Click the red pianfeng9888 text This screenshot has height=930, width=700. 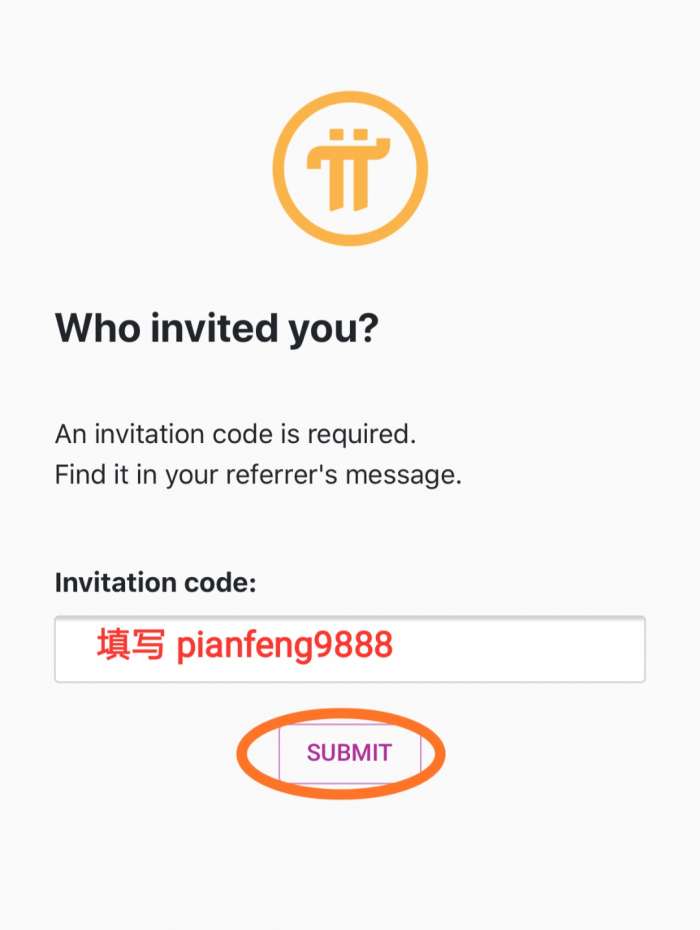[284, 646]
